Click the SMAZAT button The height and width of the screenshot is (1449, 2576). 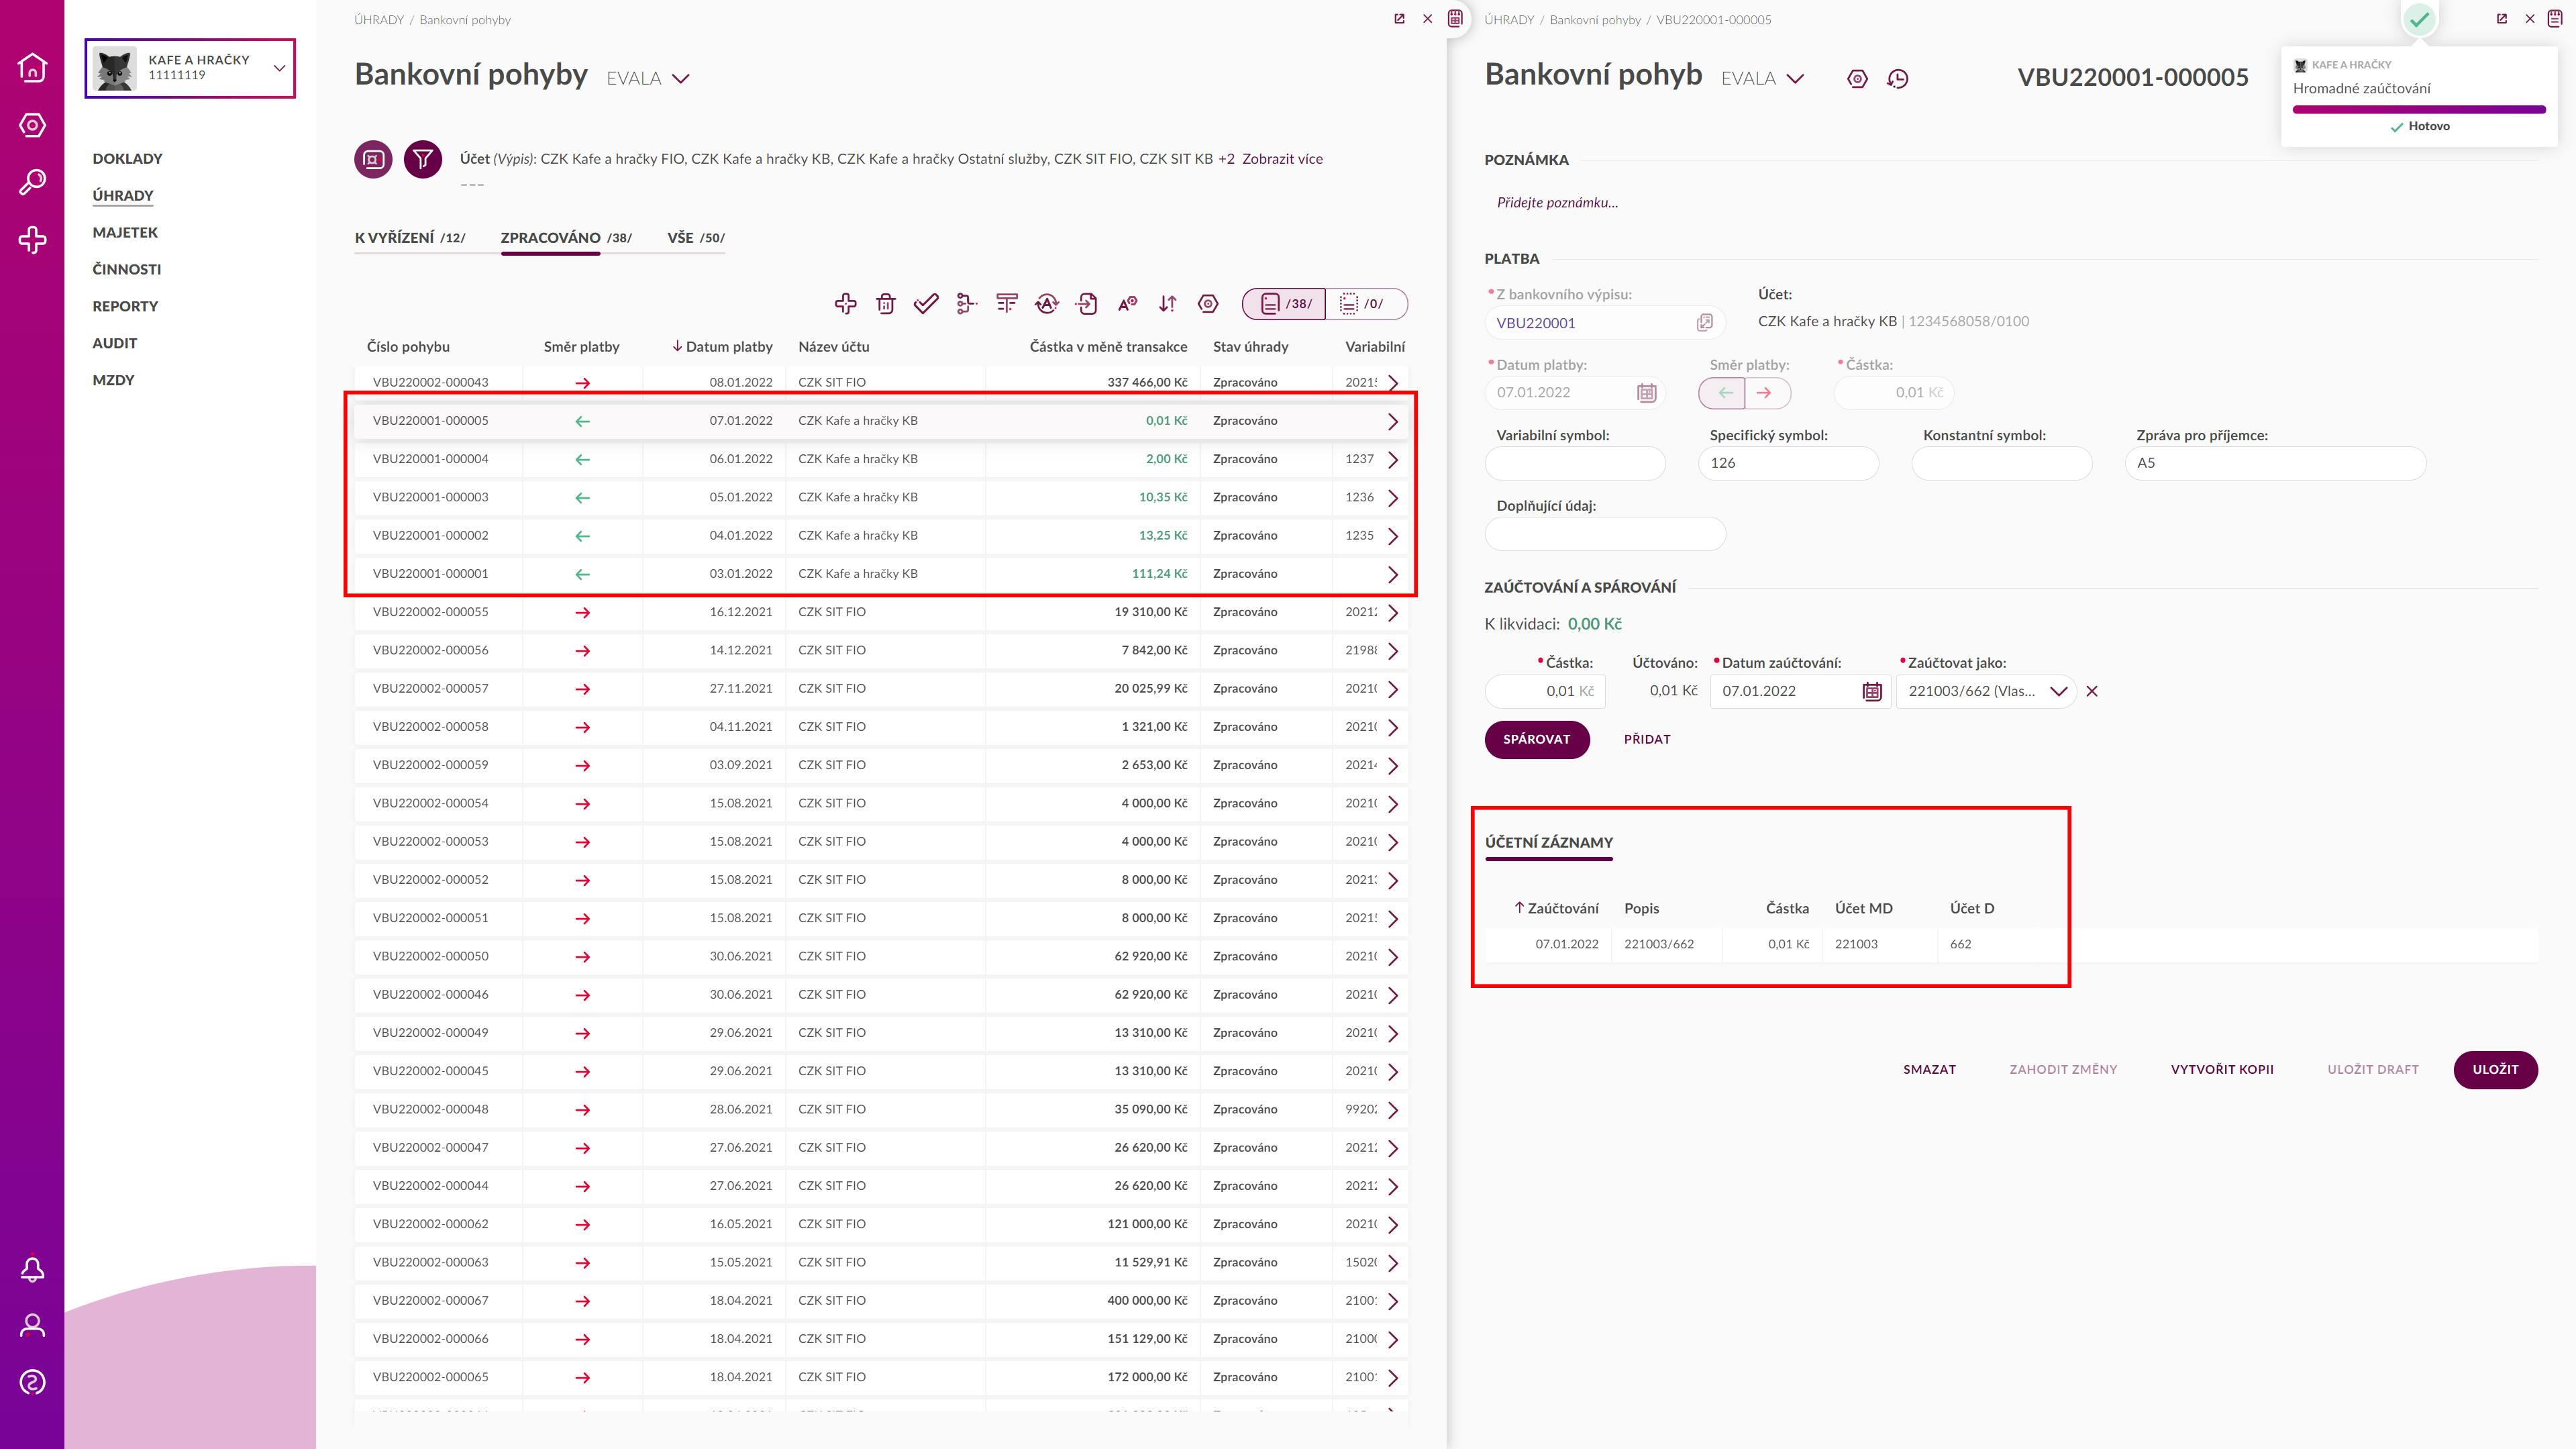[x=1929, y=1069]
